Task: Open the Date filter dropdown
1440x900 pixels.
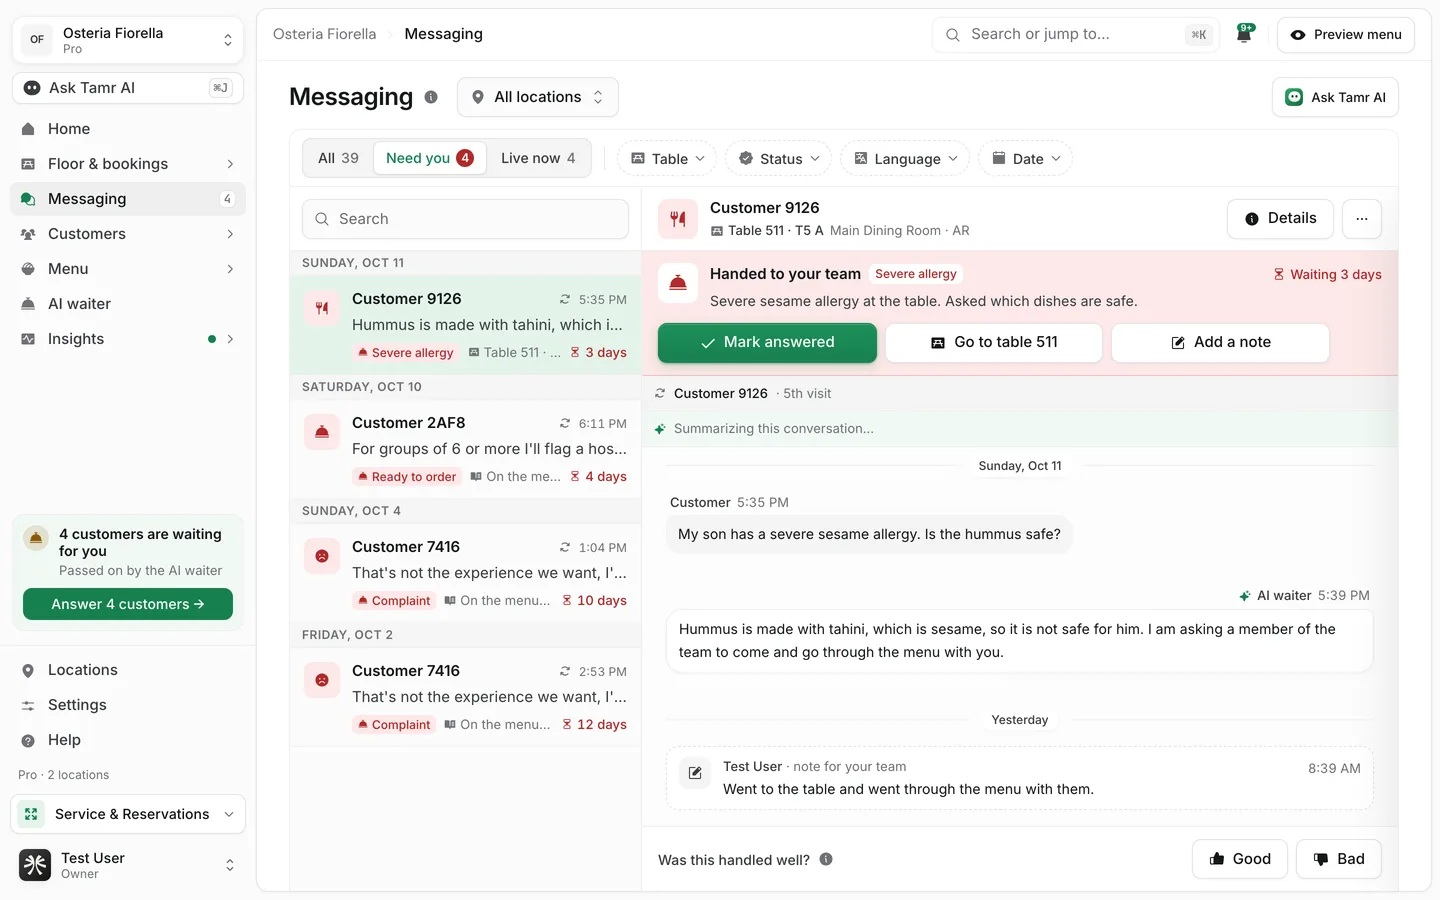Action: point(1026,159)
